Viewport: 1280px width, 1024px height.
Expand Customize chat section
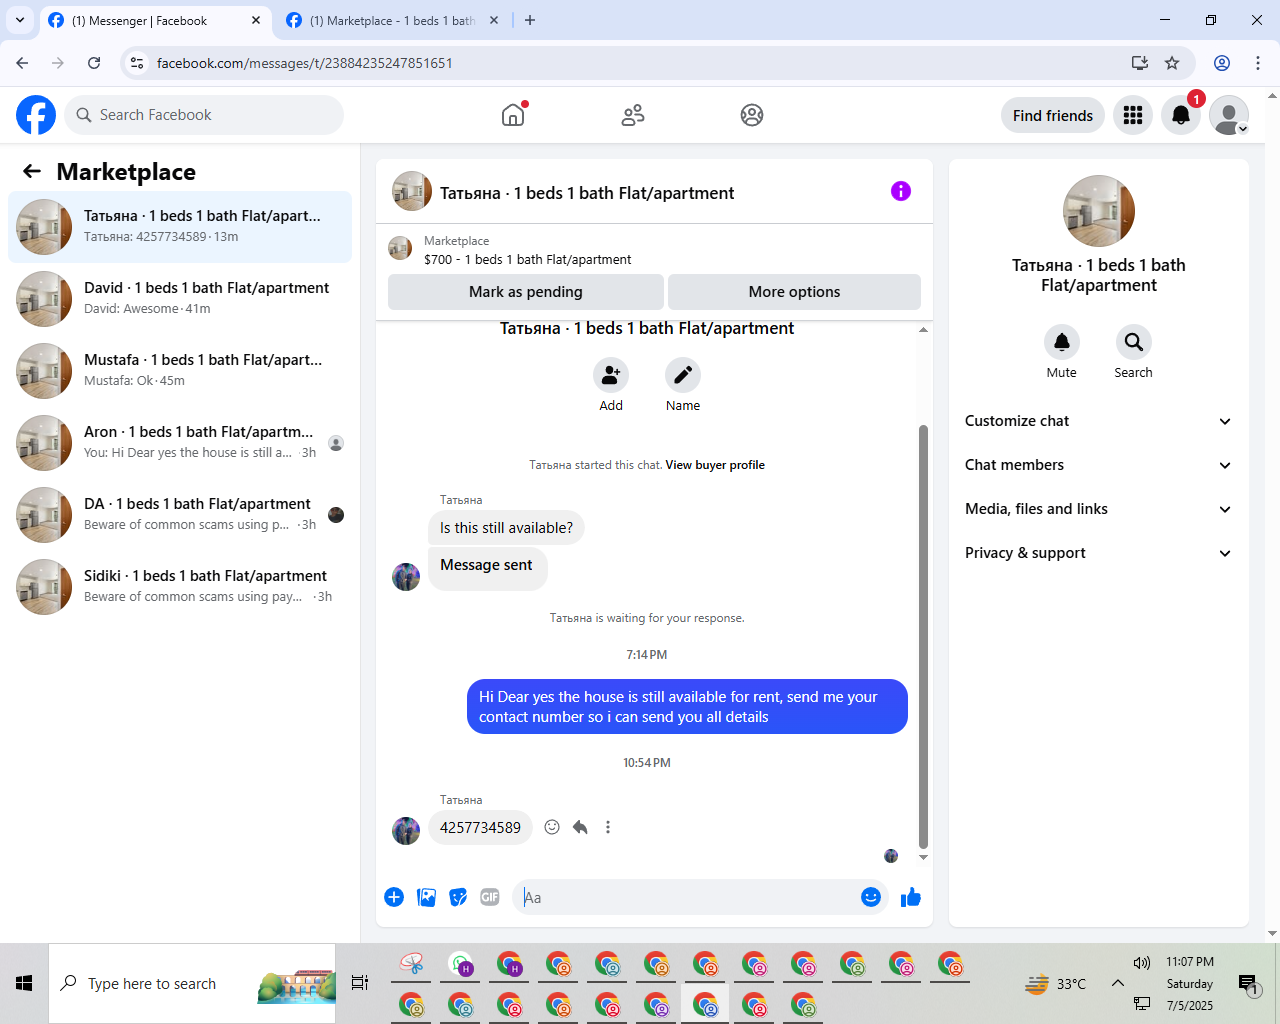pyautogui.click(x=1099, y=421)
